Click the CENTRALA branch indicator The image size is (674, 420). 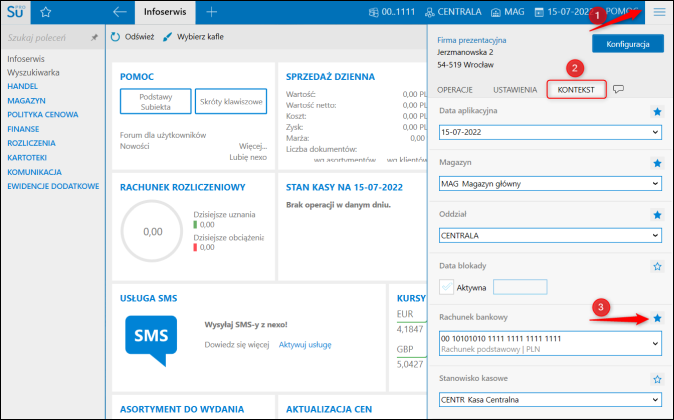click(453, 12)
